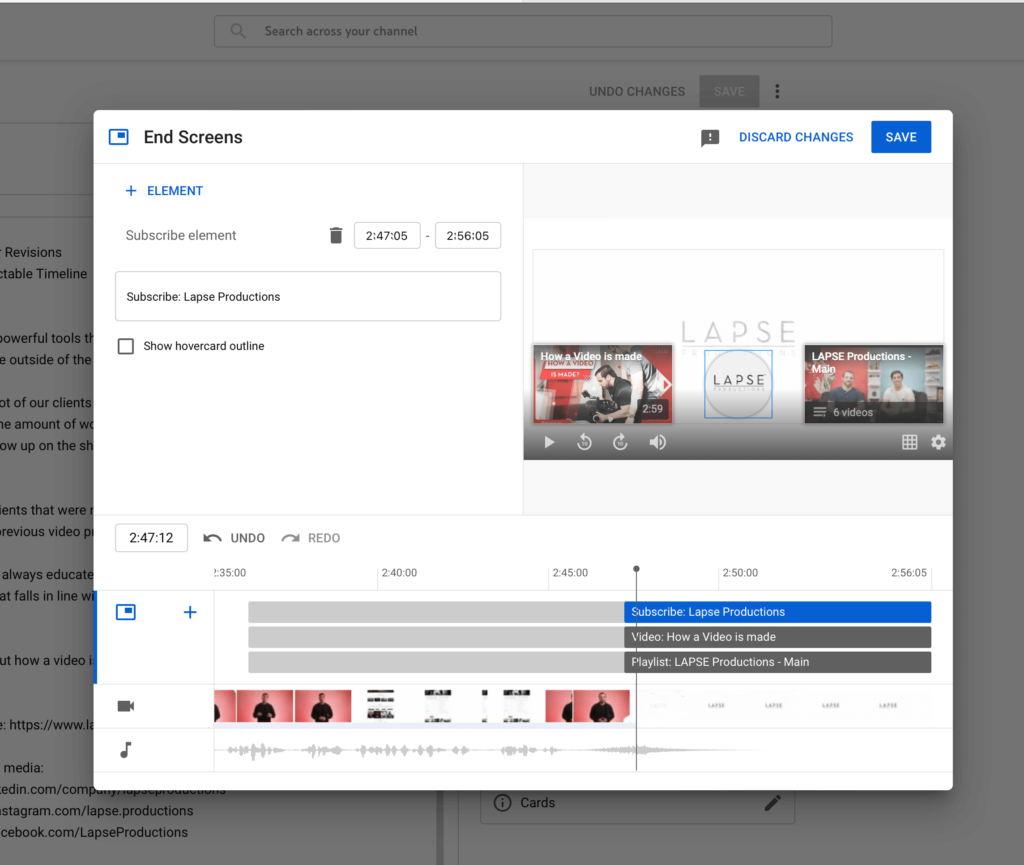Open the three-dot options menu
1024x865 pixels.
777,91
